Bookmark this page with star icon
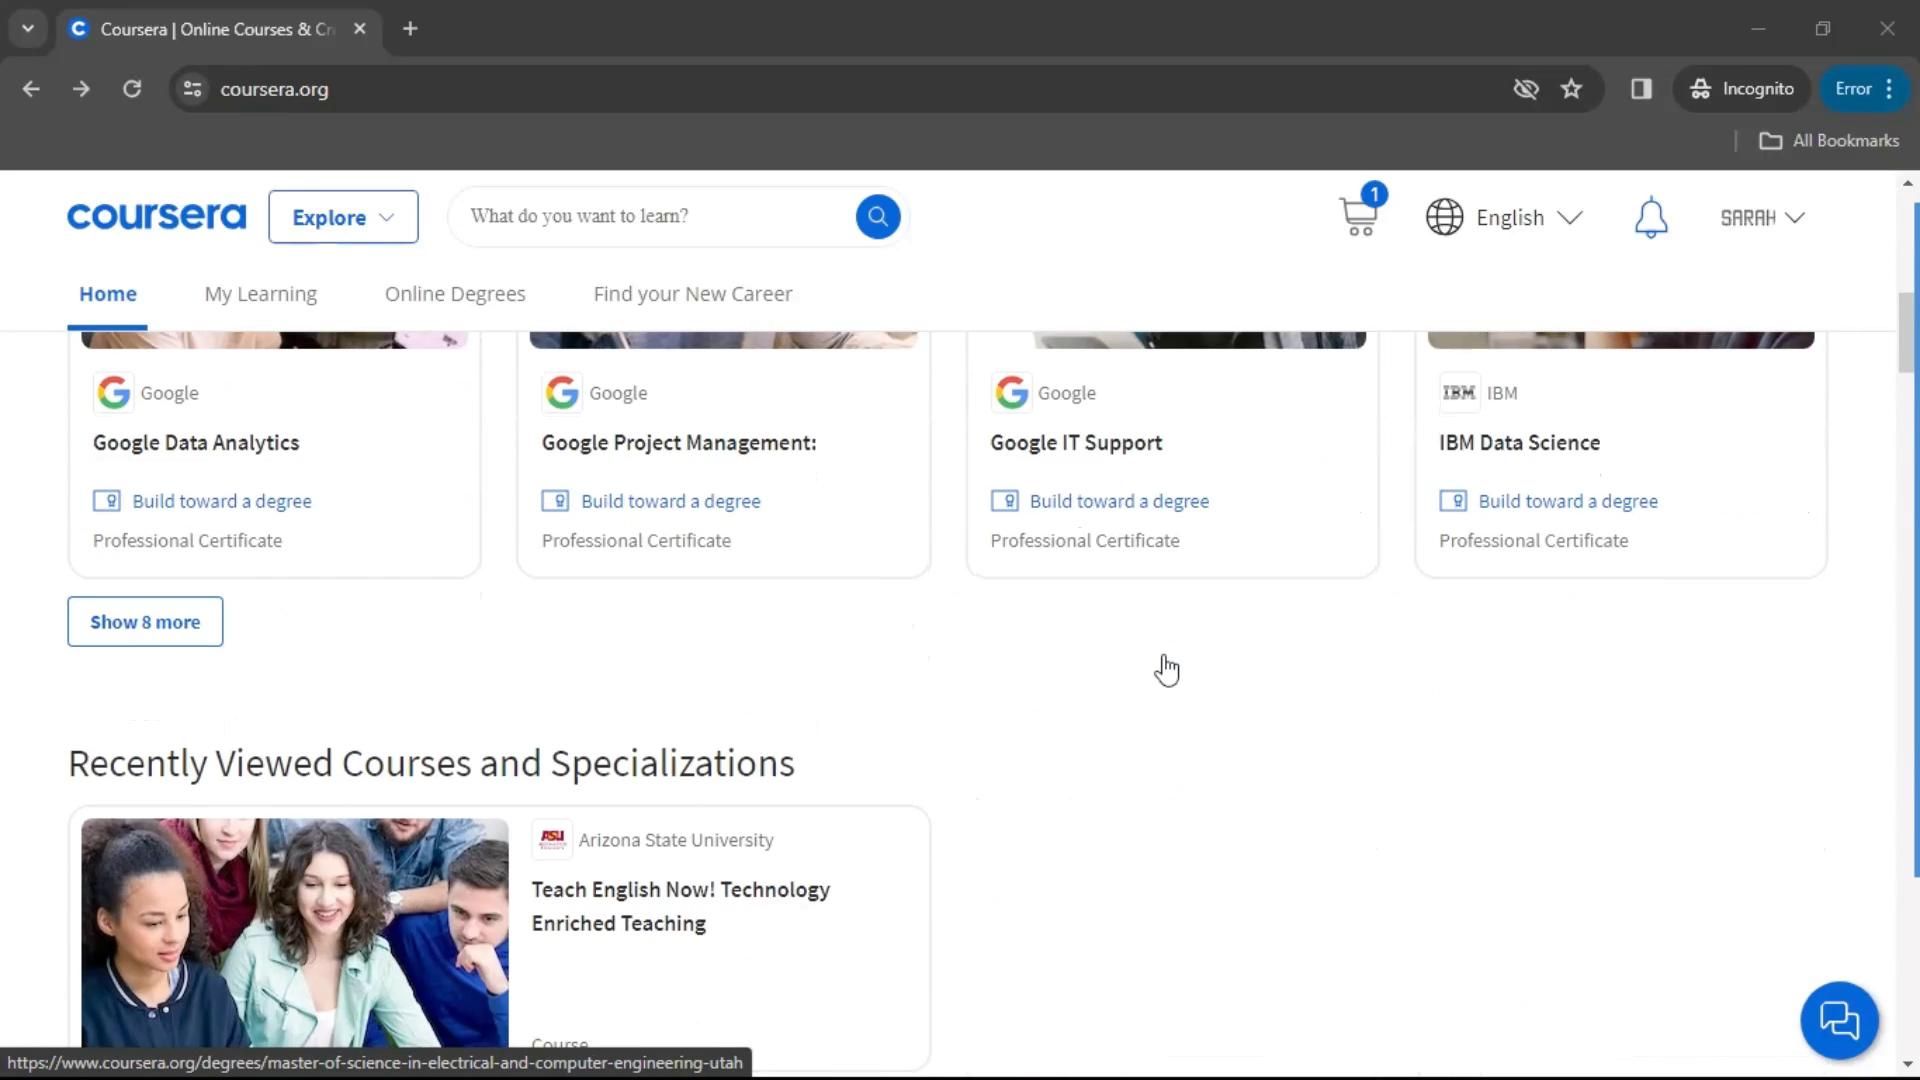Screen dimensions: 1920x1080 coord(1571,89)
